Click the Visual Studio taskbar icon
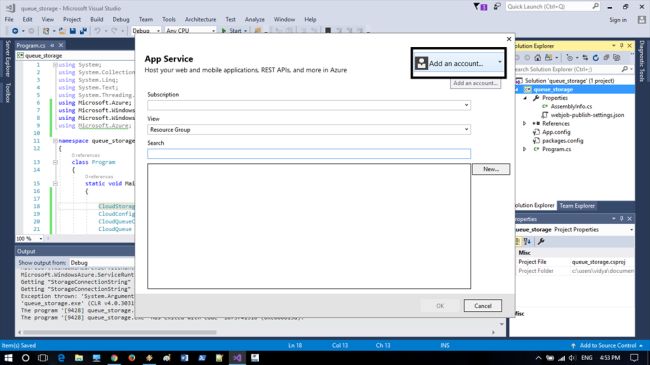This screenshot has width=650, height=365. pyautogui.click(x=237, y=358)
